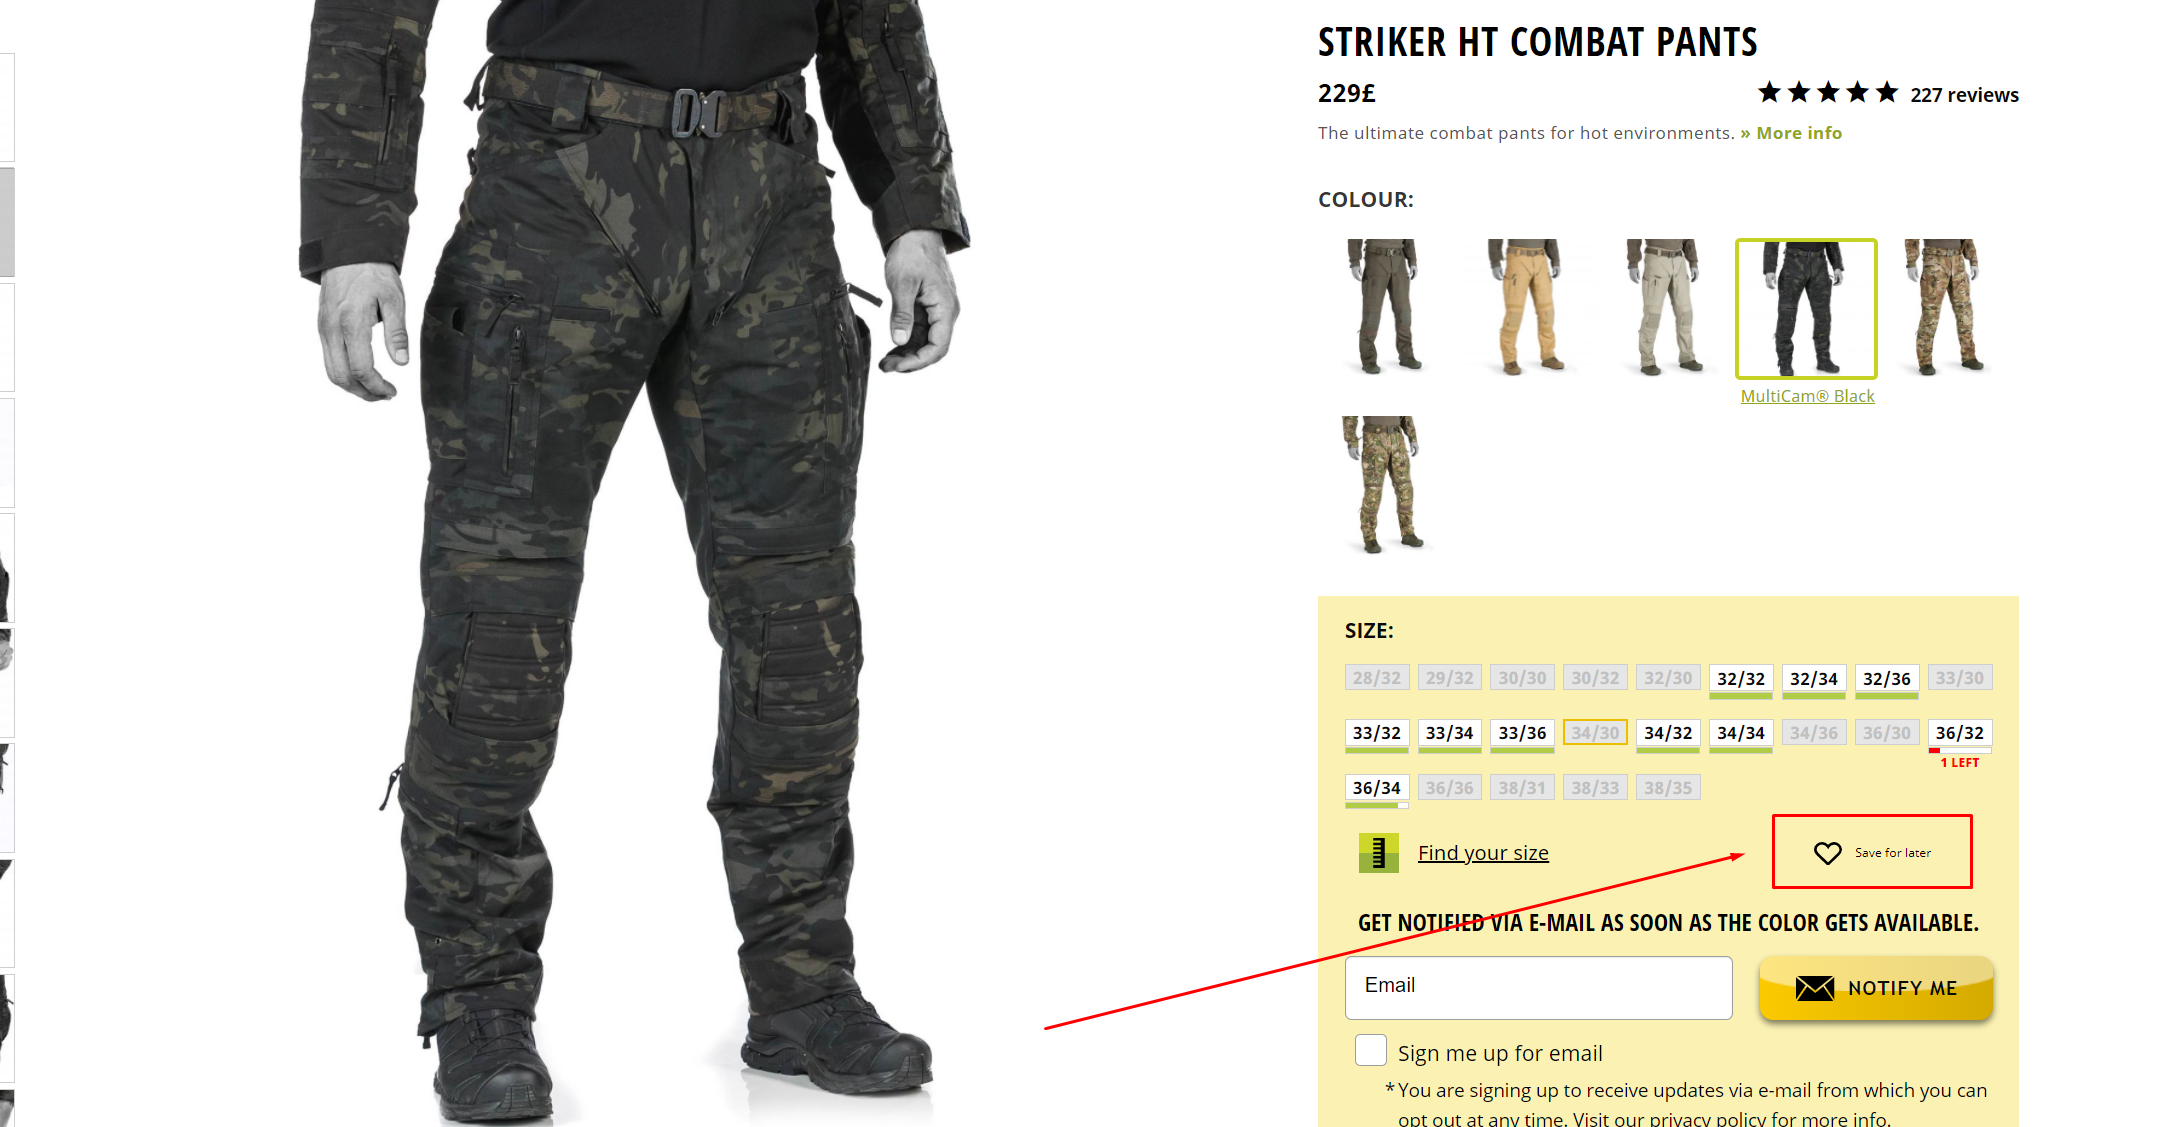Tick the Sign me up for email checkbox

click(1371, 1051)
